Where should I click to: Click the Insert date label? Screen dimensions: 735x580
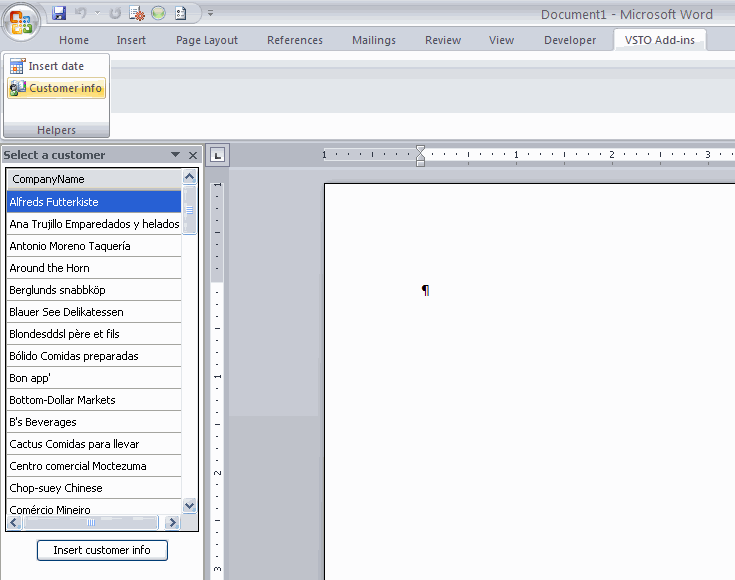[x=56, y=66]
